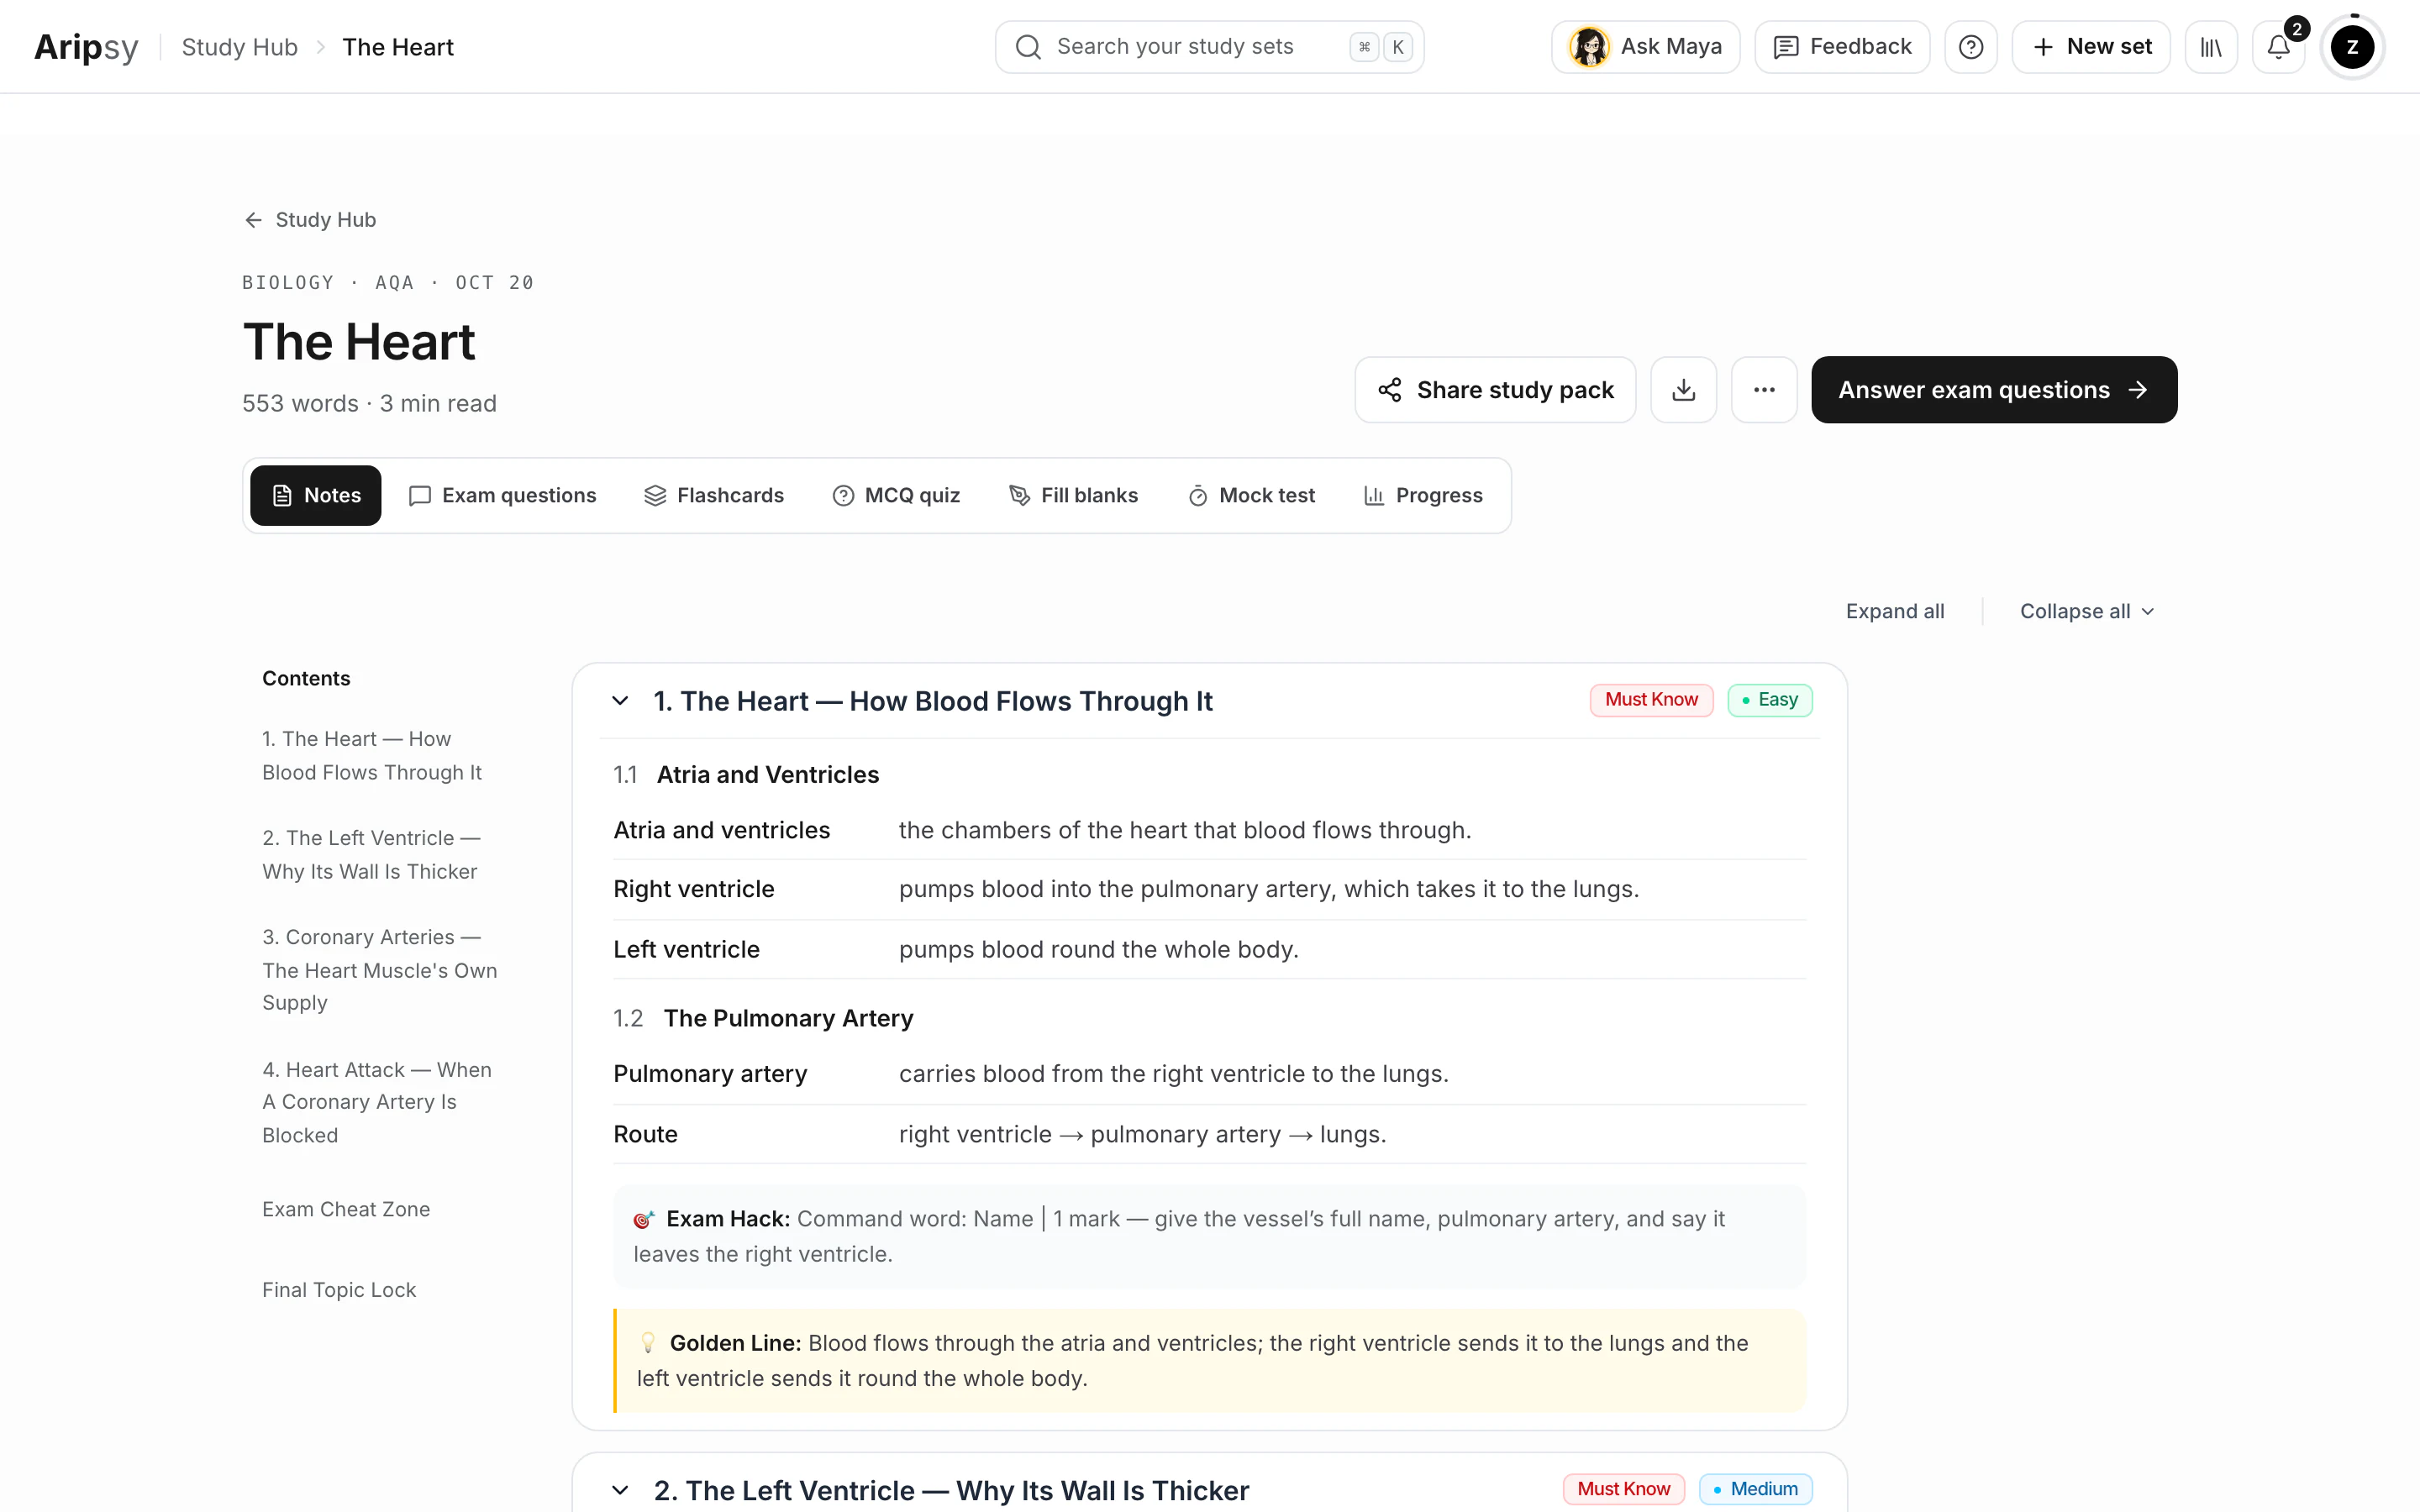This screenshot has height=1512, width=2420.
Task: Click the 'Right ventricle' term row
Action: pyautogui.click(x=1210, y=889)
